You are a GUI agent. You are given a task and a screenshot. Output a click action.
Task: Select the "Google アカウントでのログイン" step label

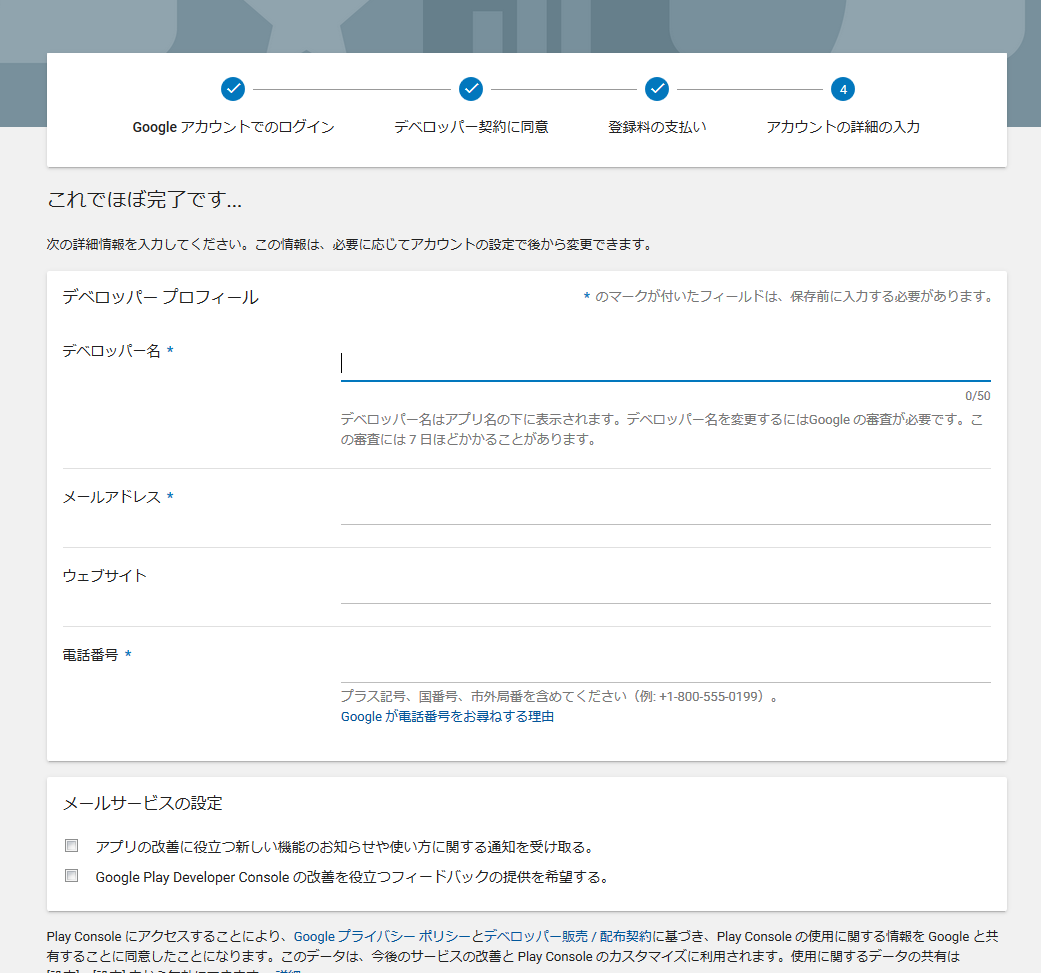click(x=233, y=127)
